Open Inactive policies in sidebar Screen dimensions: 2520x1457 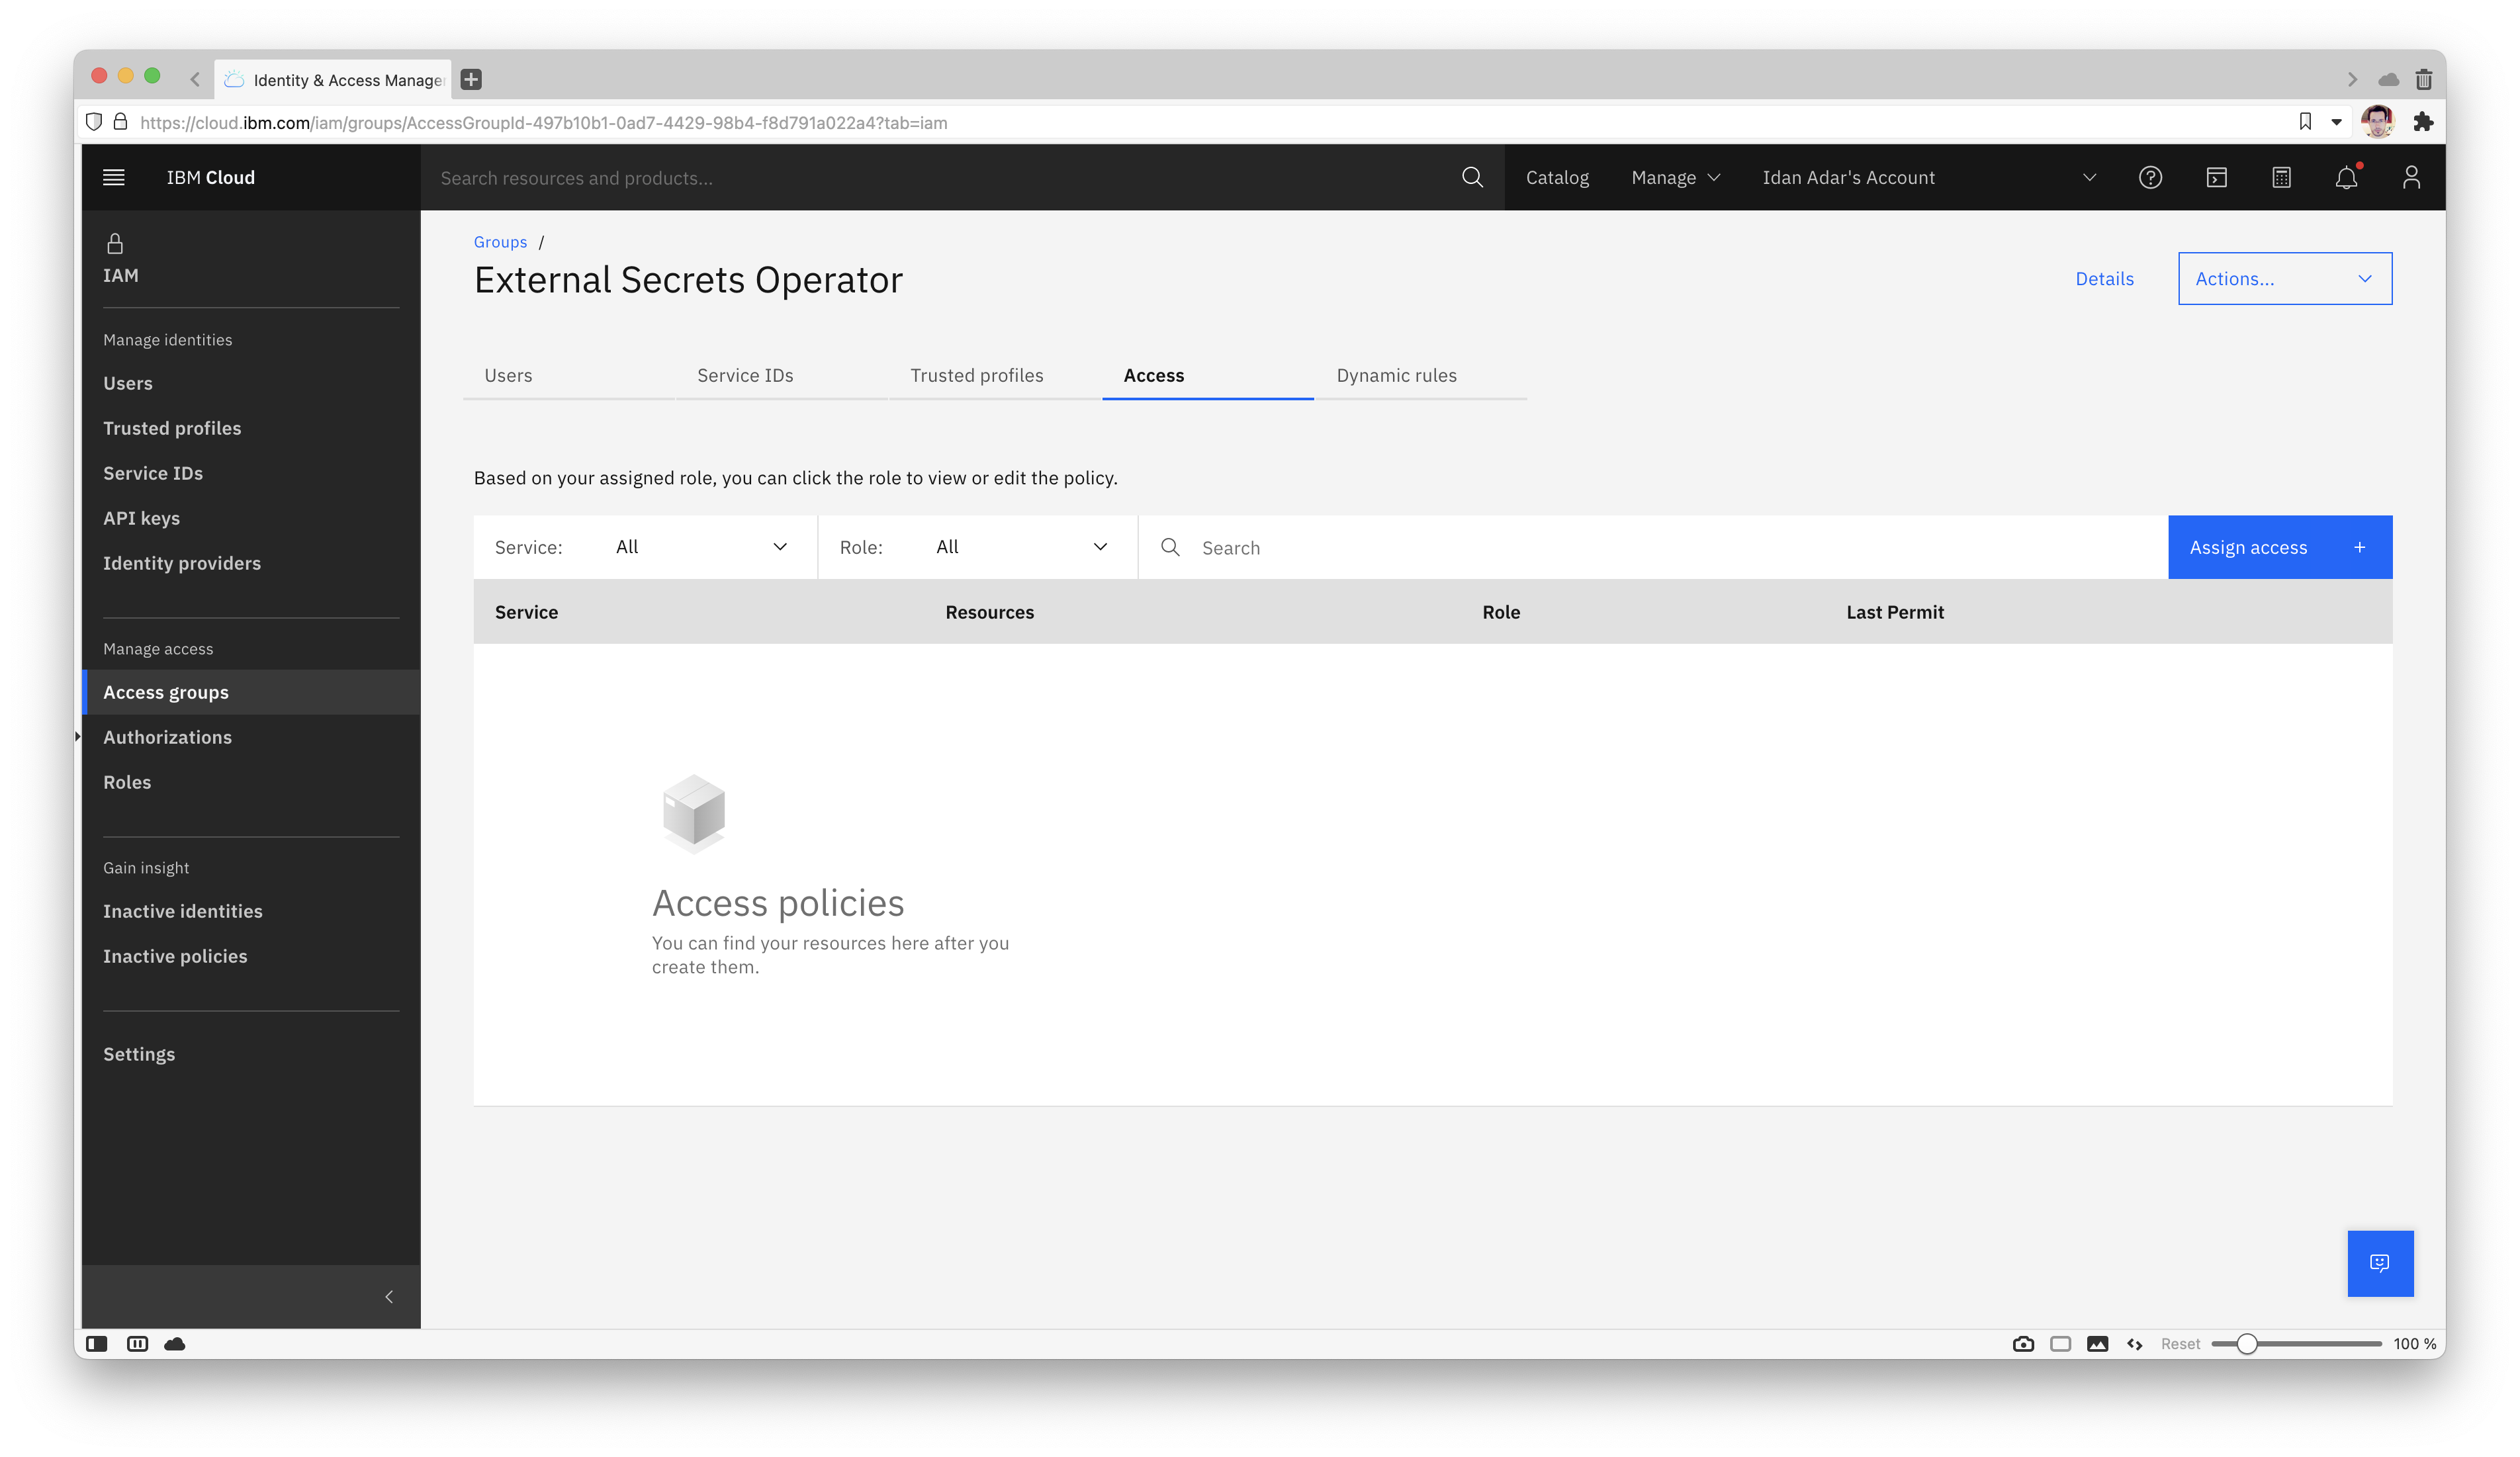pyautogui.click(x=175, y=956)
